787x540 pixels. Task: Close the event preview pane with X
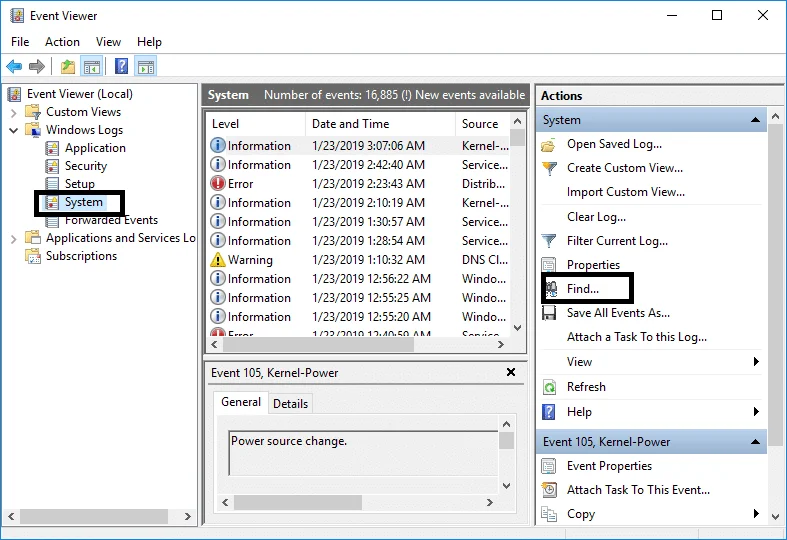[511, 372]
